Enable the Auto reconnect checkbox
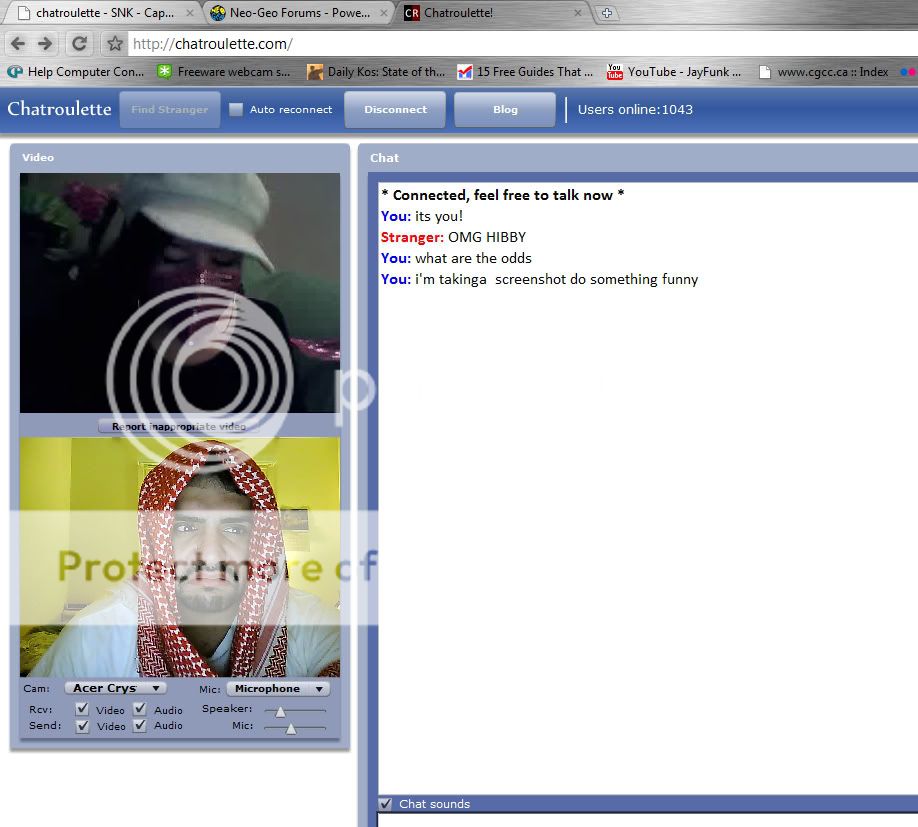 [x=236, y=110]
